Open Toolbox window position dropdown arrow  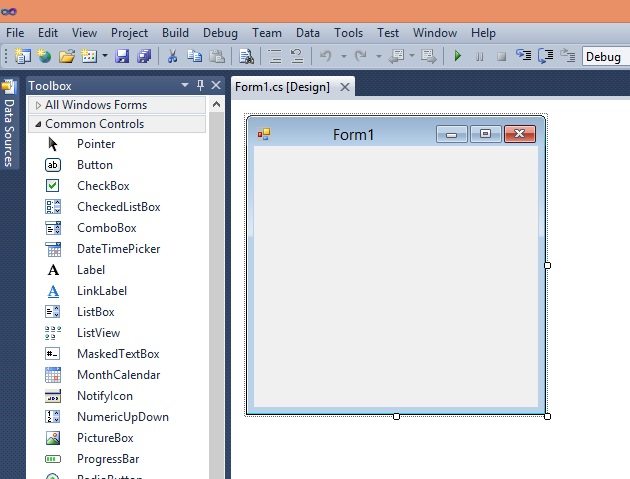coord(185,85)
